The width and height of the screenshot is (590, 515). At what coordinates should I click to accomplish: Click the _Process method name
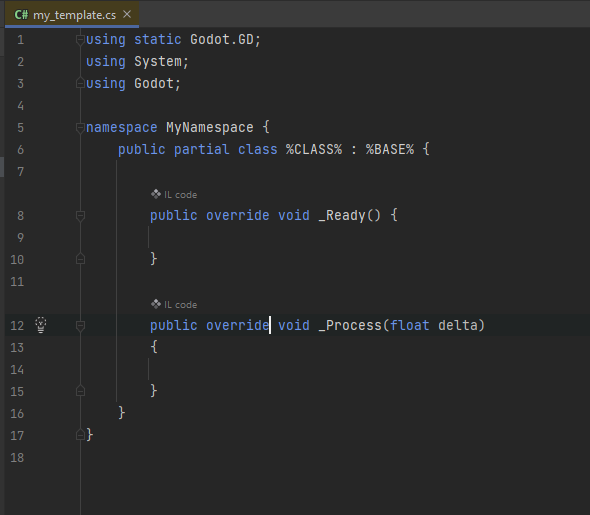[350, 325]
